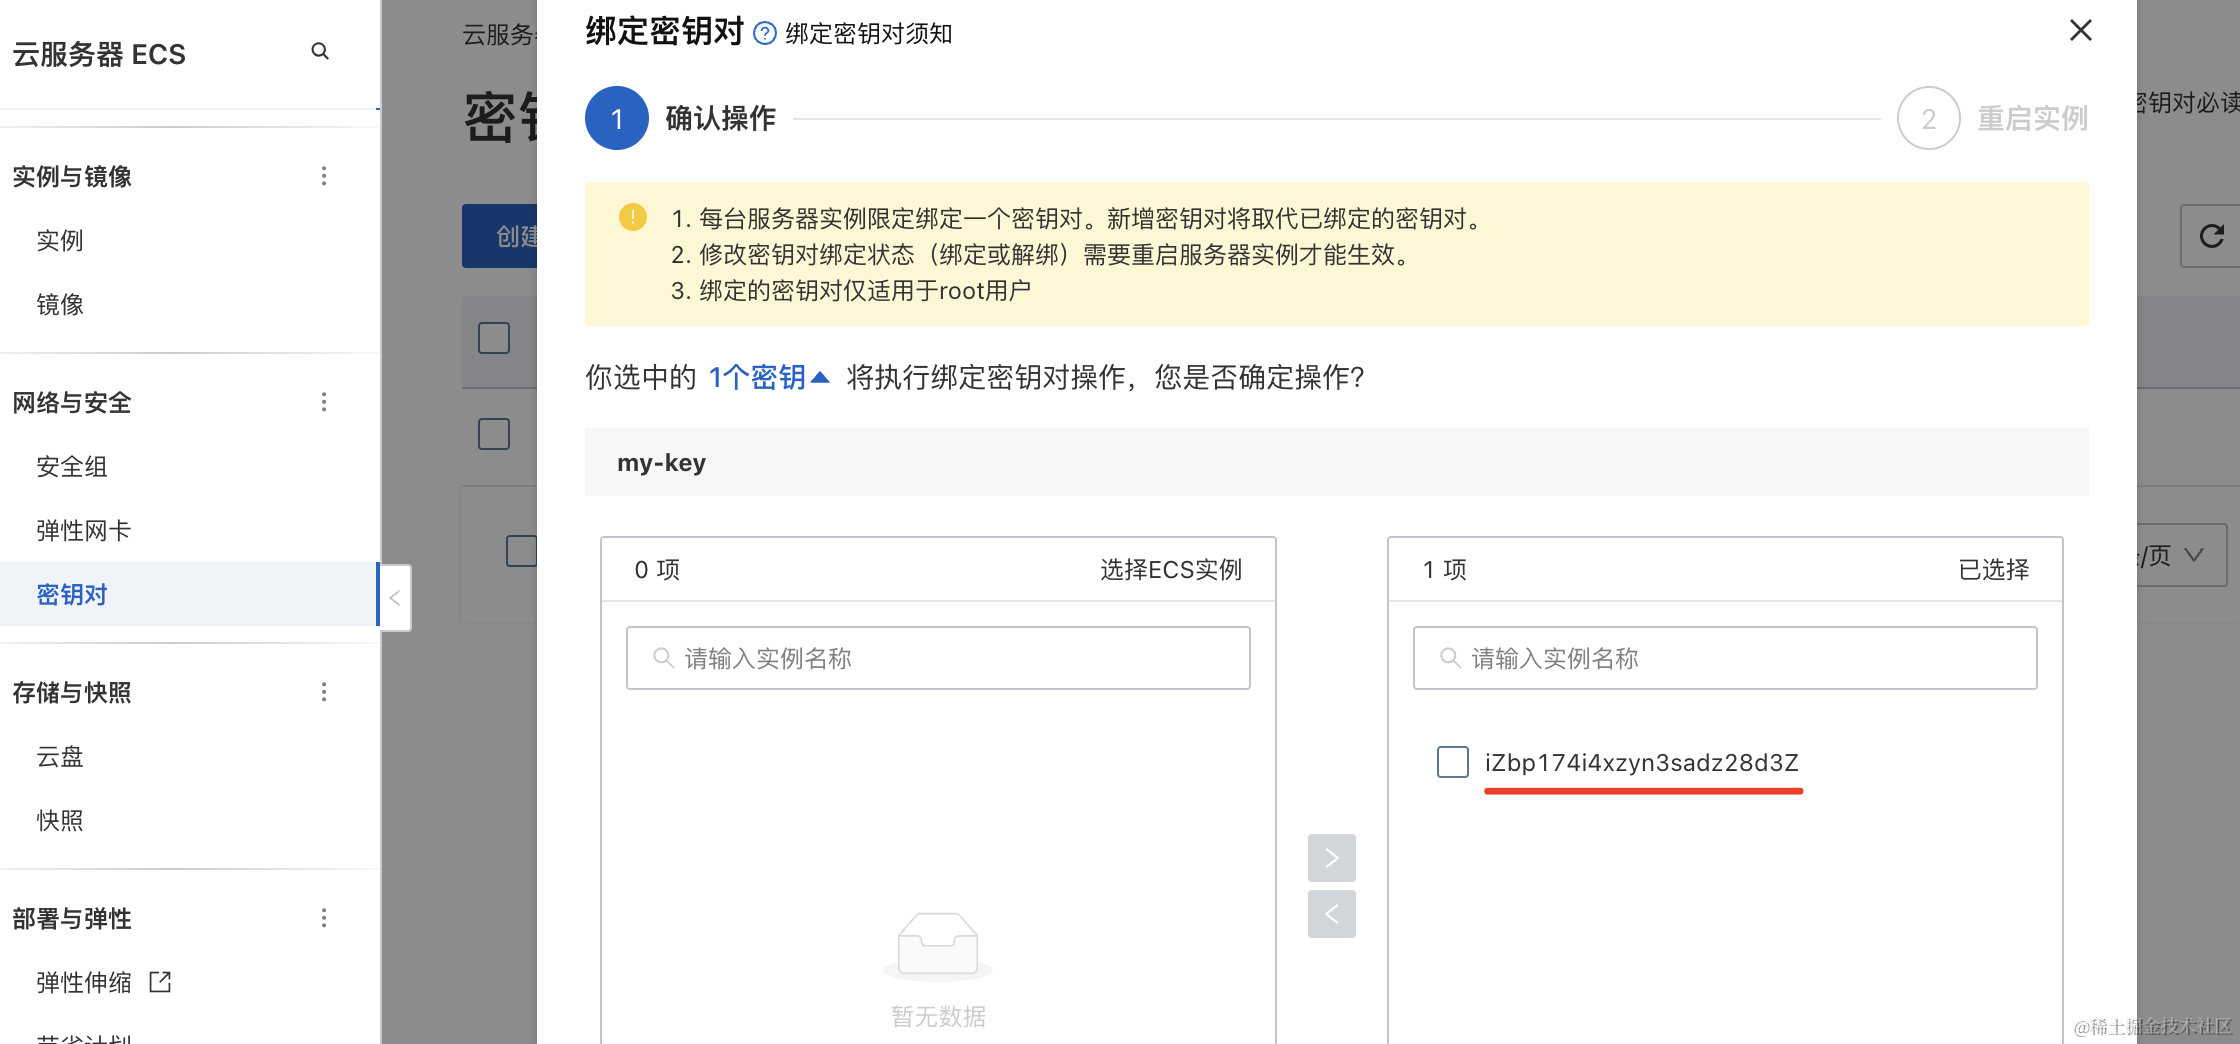This screenshot has height=1044, width=2240.
Task: Click the move-left transfer arrow button
Action: pyautogui.click(x=1331, y=914)
